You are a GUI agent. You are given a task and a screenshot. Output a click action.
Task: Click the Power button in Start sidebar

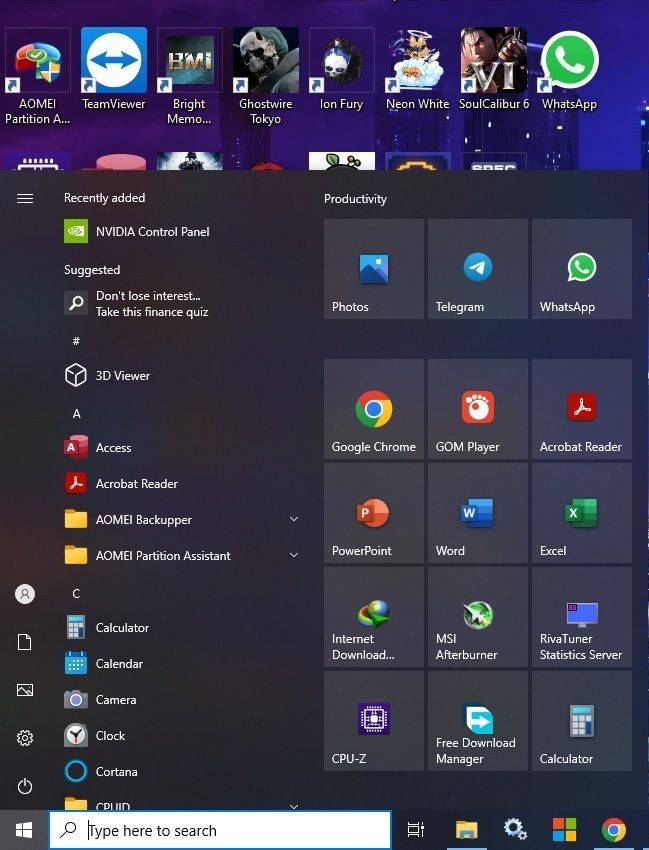(x=25, y=786)
